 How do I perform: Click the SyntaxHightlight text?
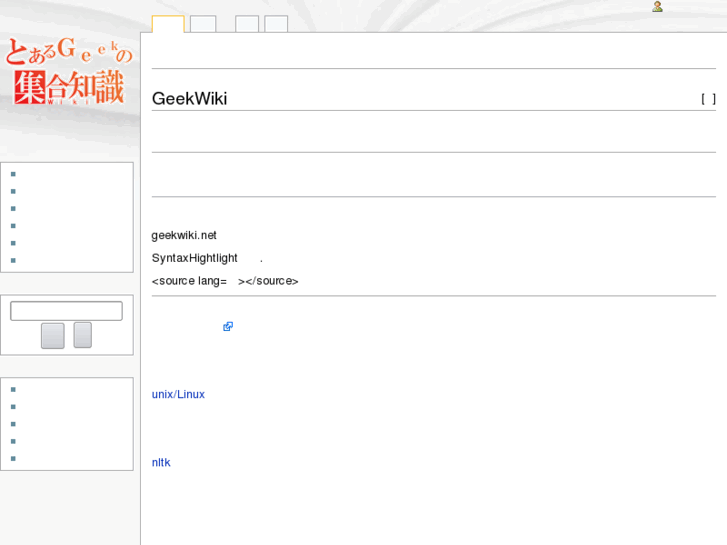click(x=194, y=258)
